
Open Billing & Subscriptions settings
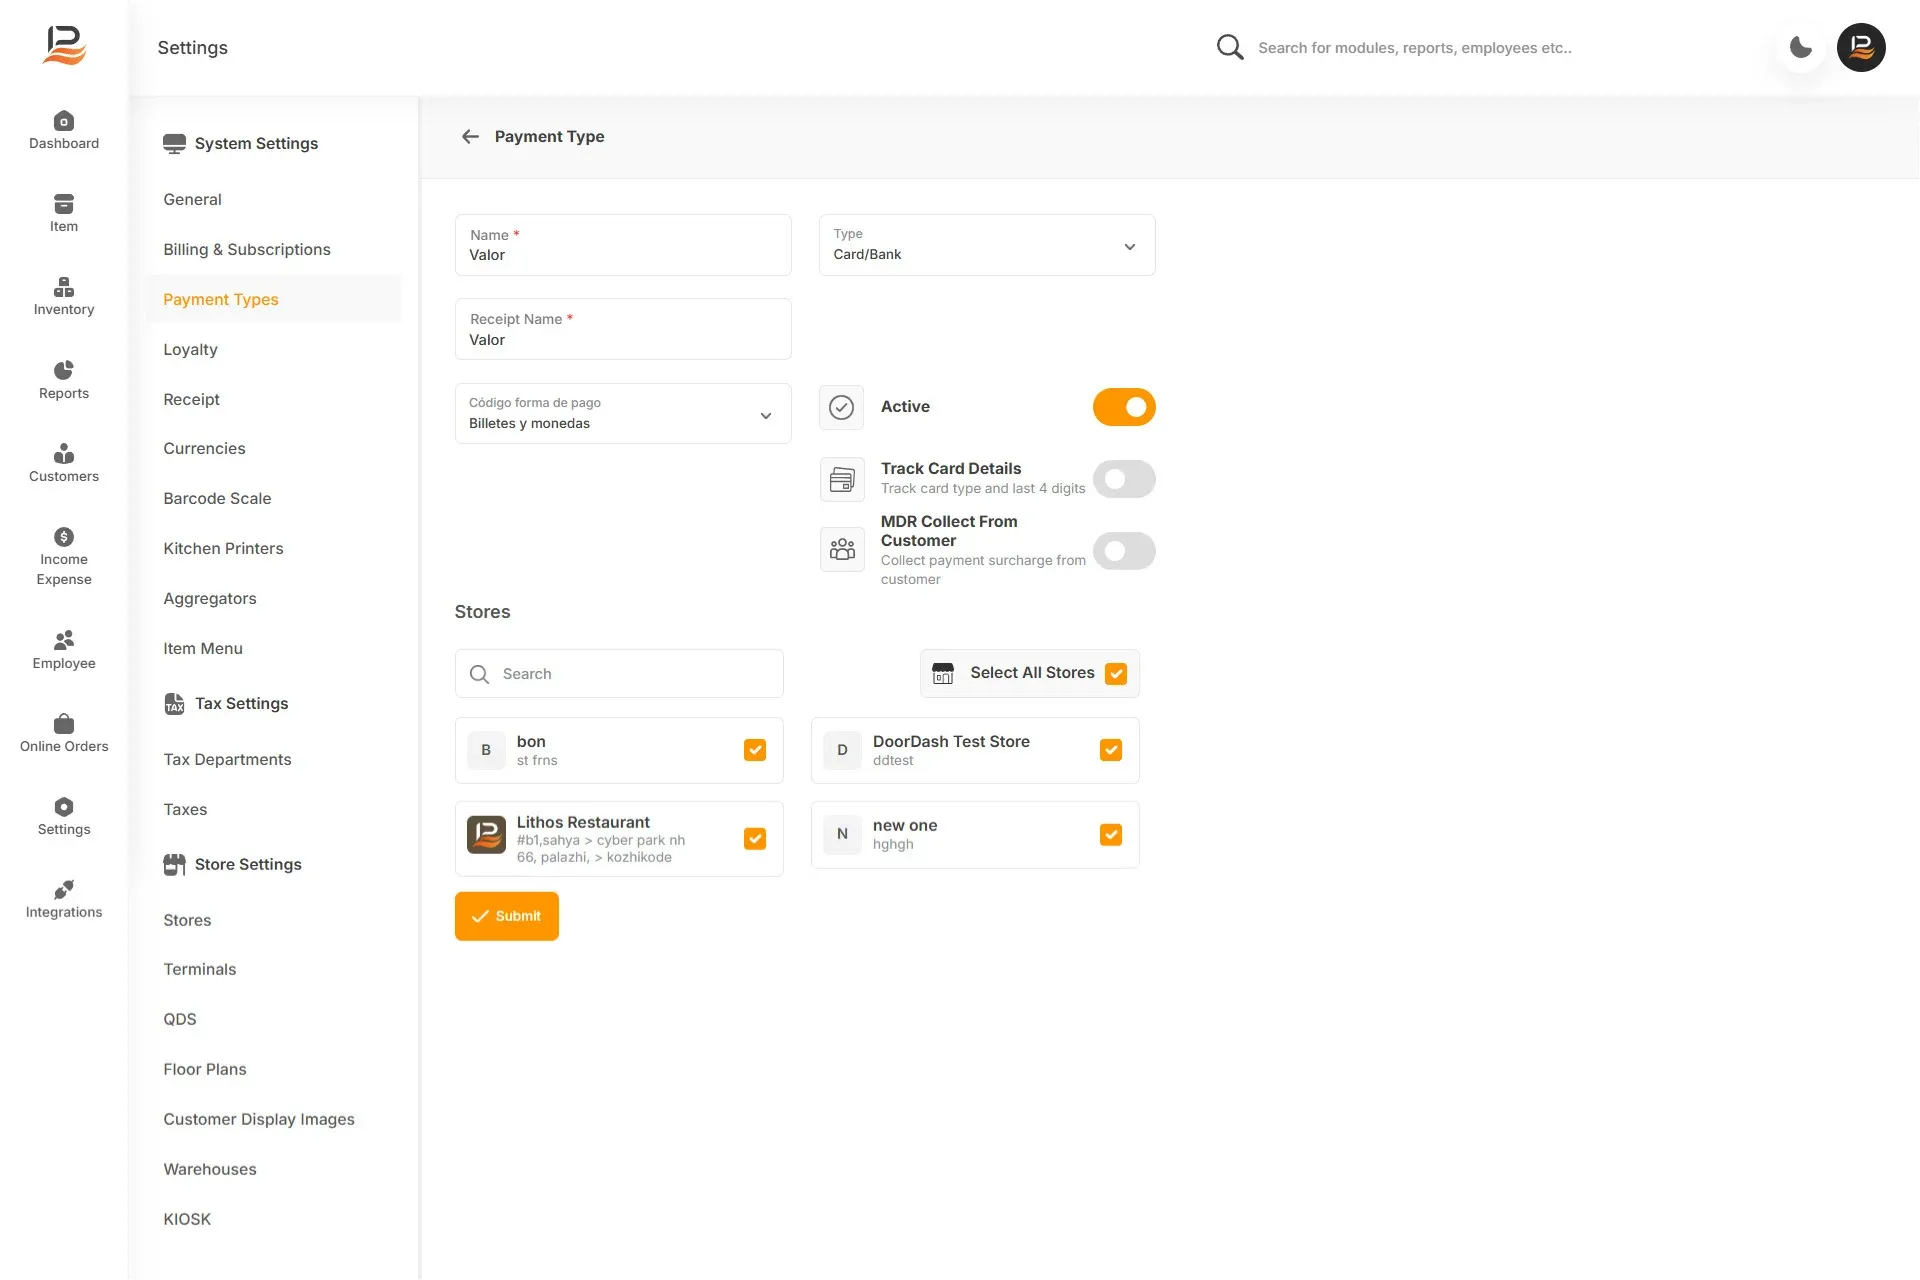(x=247, y=249)
